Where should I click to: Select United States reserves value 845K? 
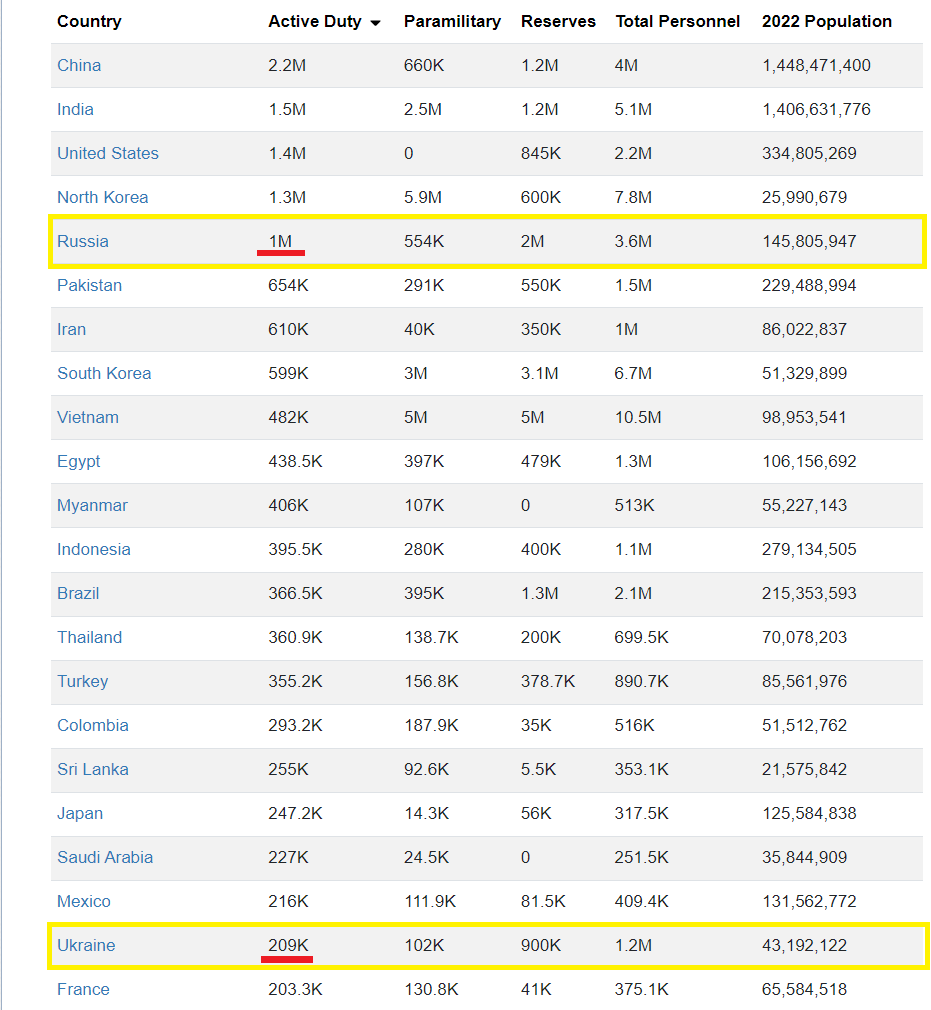pyautogui.click(x=541, y=153)
